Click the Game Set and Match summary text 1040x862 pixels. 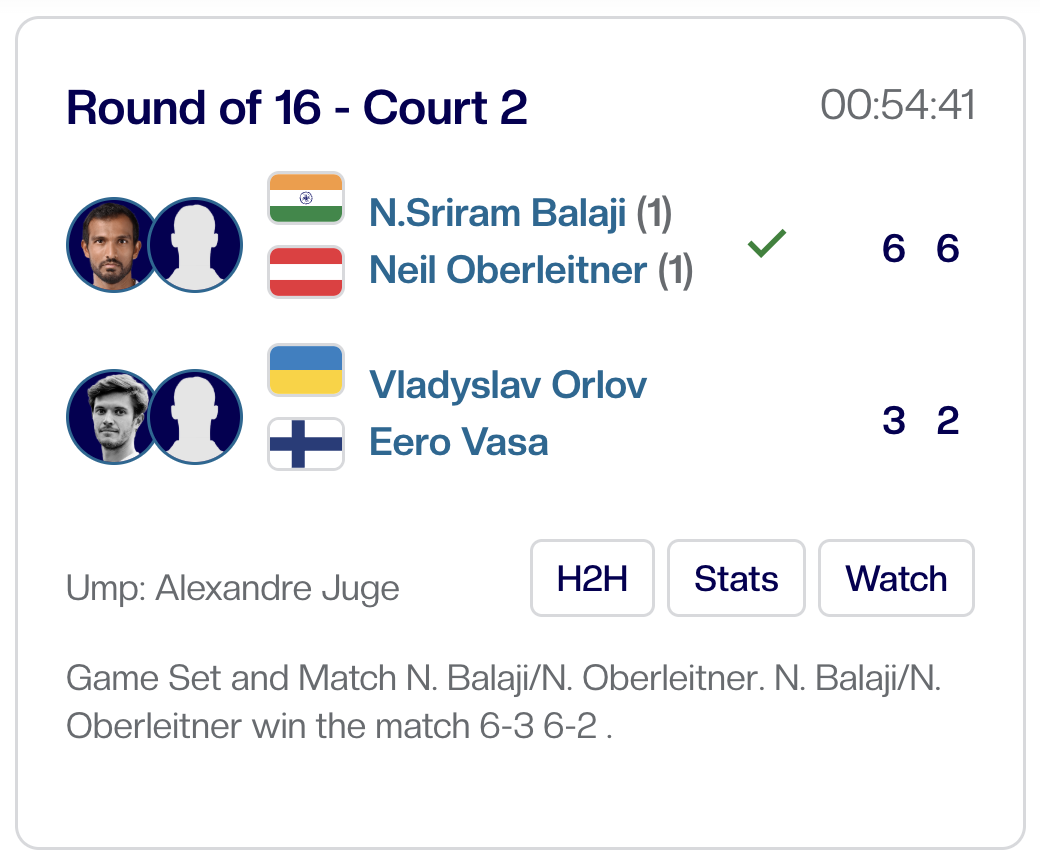(x=505, y=702)
